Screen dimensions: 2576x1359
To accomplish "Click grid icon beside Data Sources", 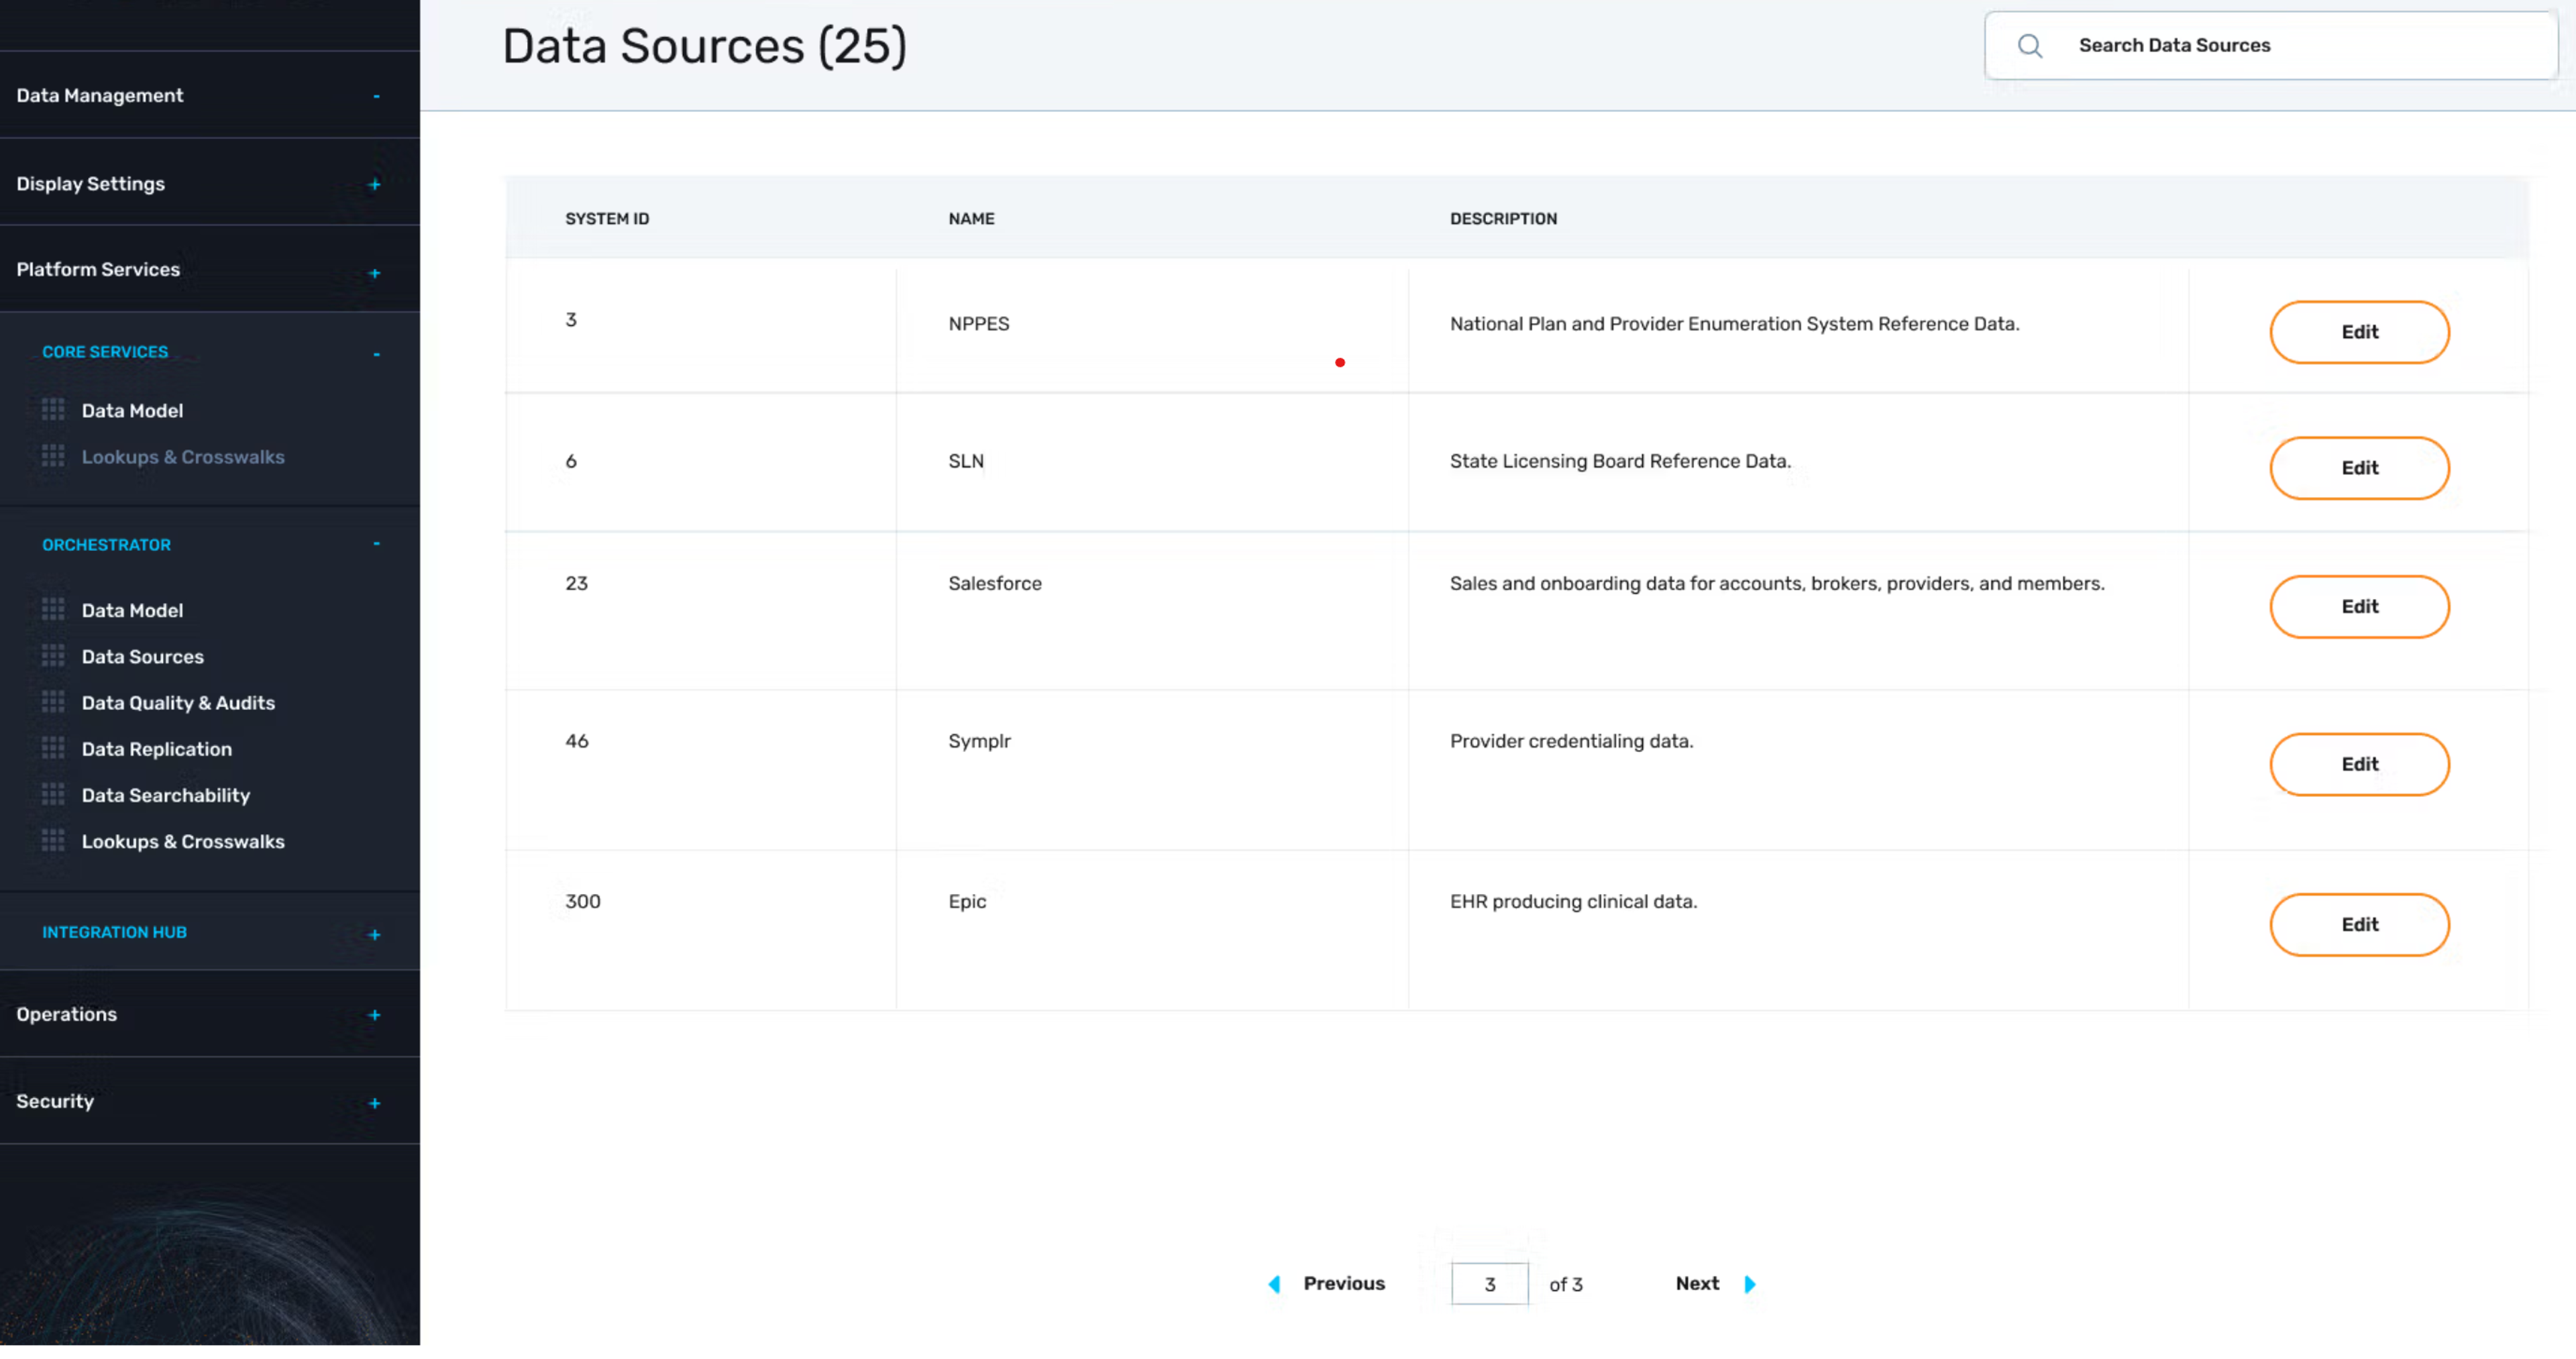I will coord(53,656).
